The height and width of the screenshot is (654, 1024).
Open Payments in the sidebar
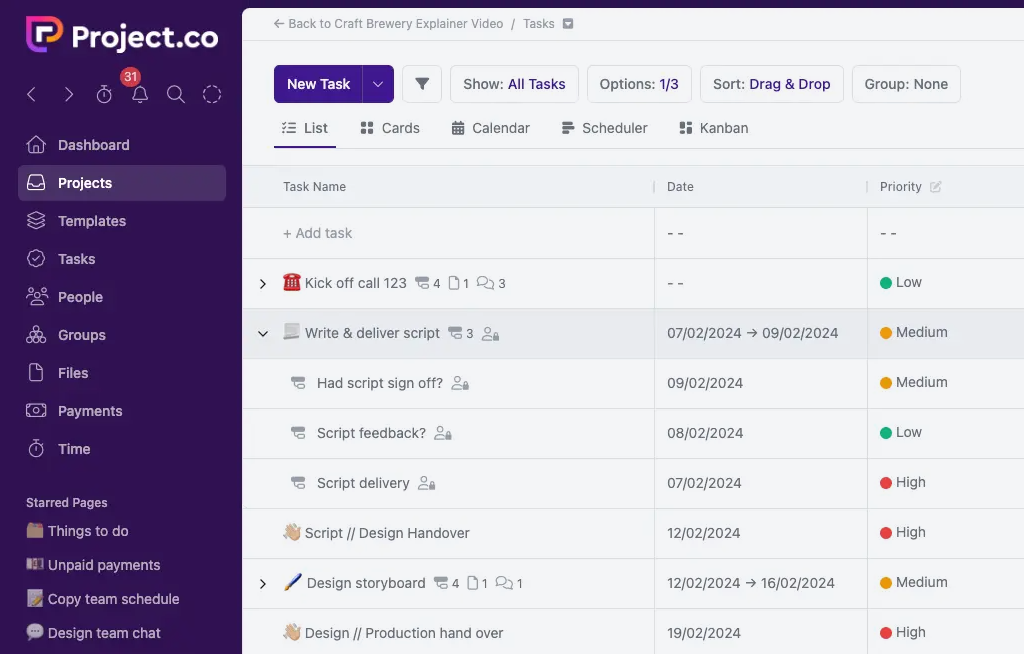click(x=122, y=410)
